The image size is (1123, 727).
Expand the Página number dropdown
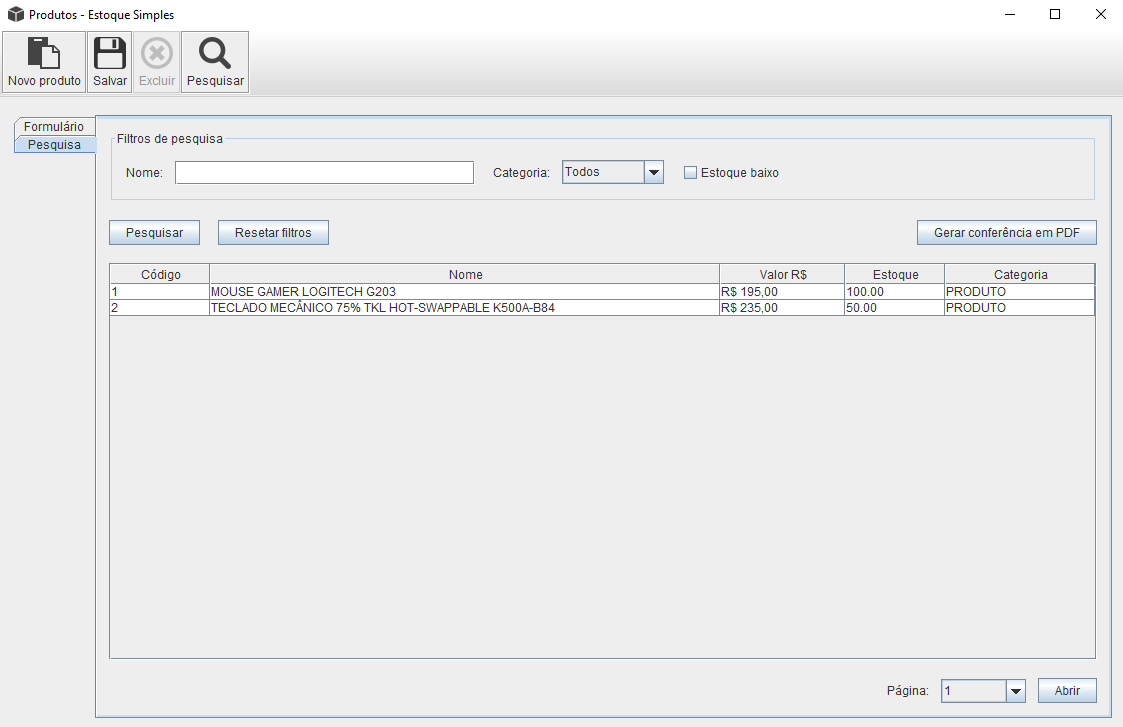click(x=1016, y=691)
